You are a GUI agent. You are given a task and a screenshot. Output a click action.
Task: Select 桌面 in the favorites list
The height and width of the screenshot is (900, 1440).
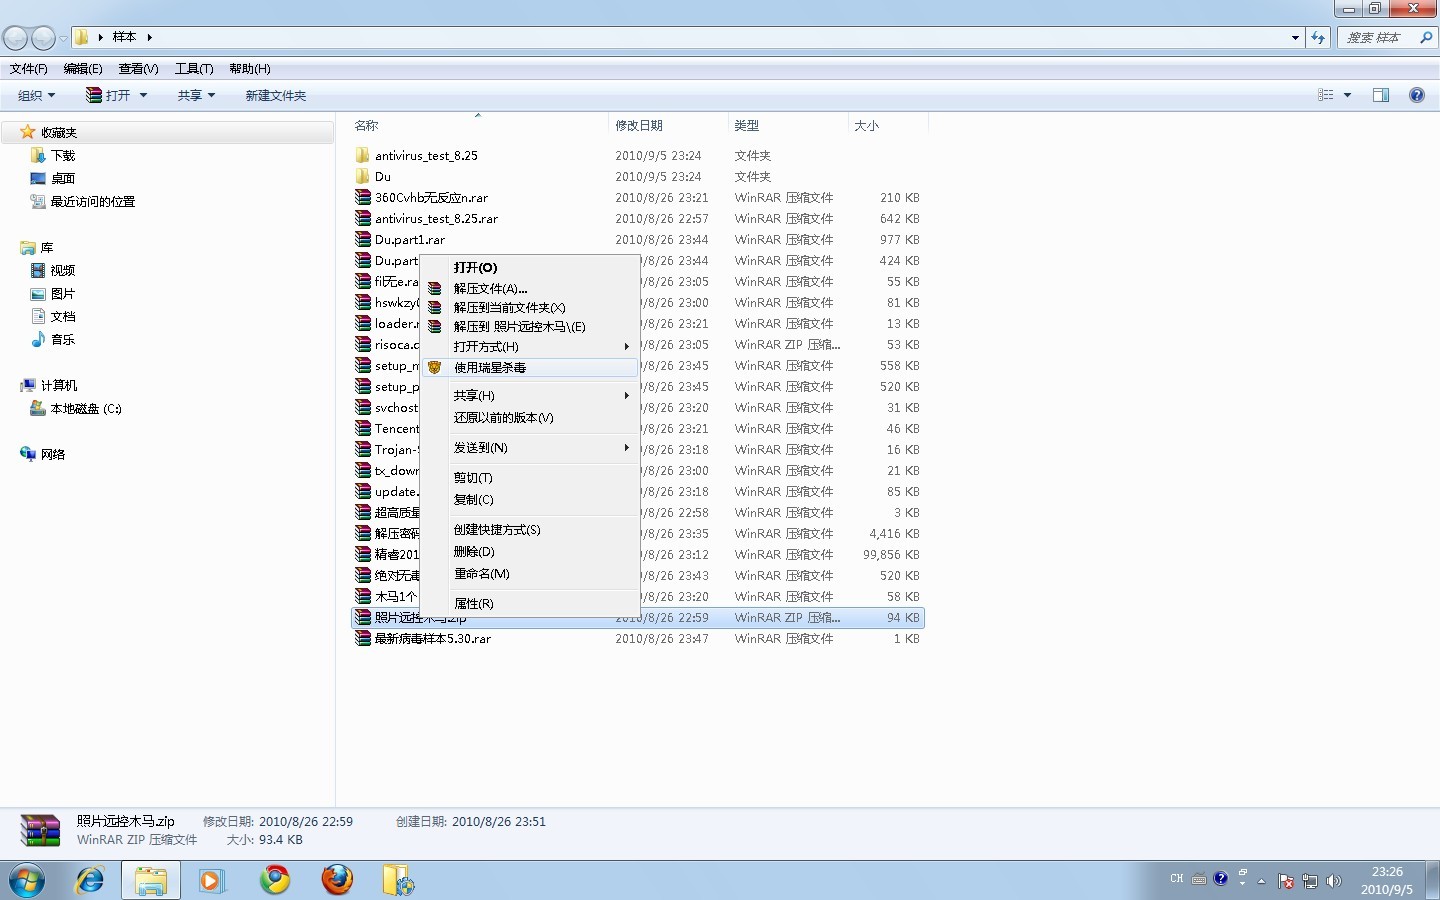click(x=63, y=179)
